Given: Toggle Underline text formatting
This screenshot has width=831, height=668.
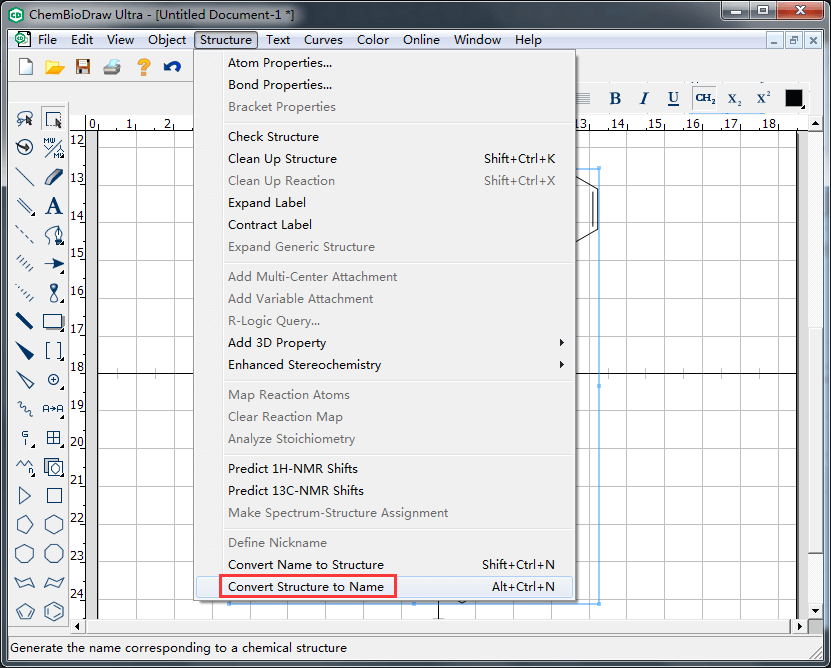Looking at the screenshot, I should pyautogui.click(x=673, y=98).
